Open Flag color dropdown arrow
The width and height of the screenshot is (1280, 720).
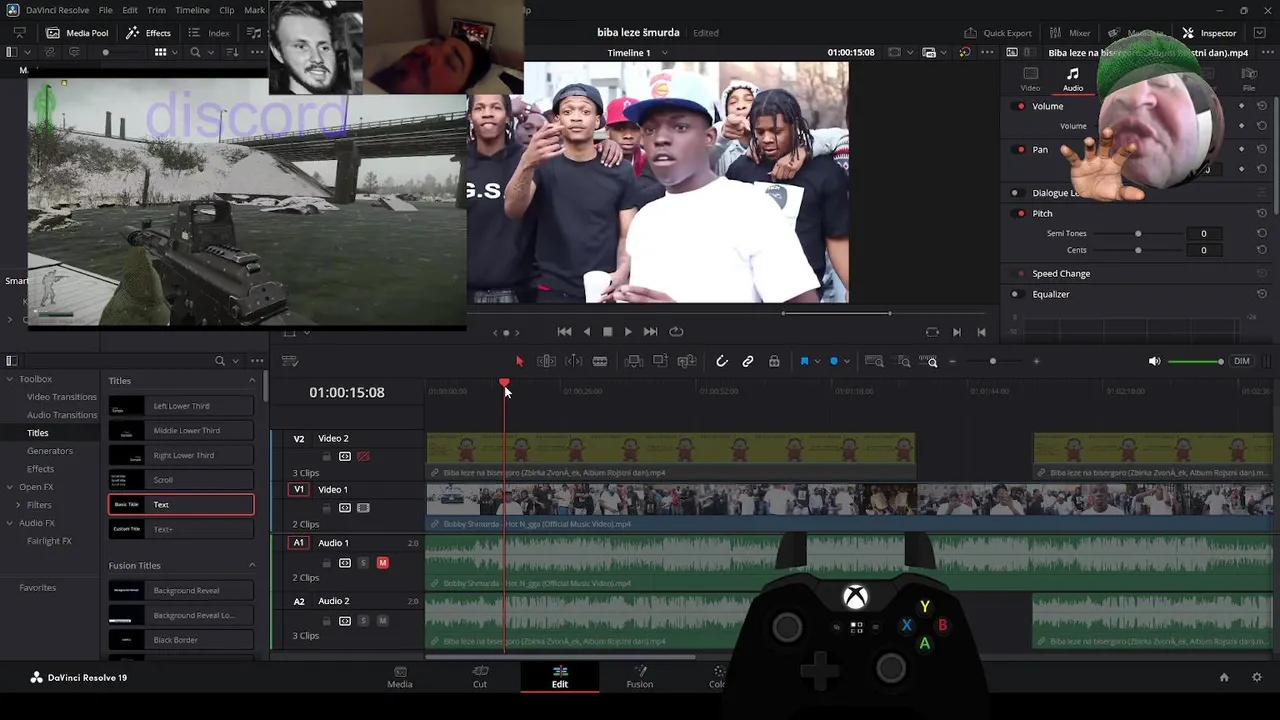click(x=817, y=361)
